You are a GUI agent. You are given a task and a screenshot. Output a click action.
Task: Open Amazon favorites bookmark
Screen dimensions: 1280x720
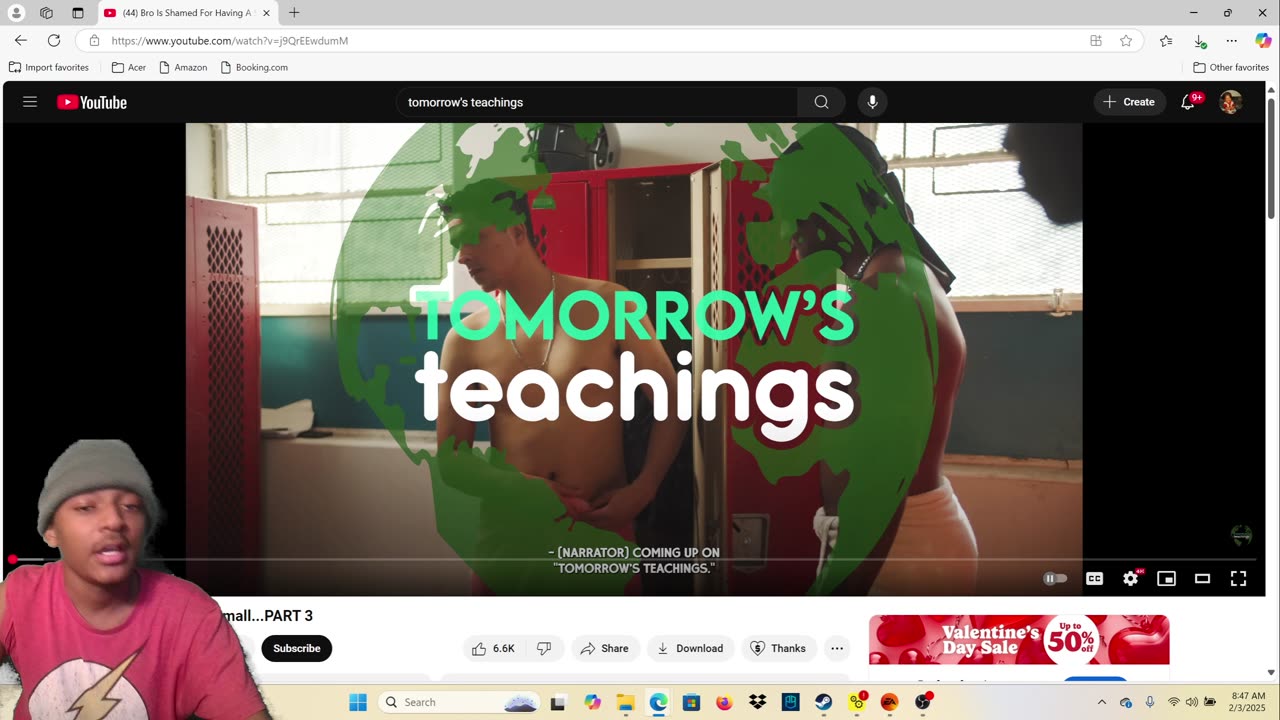(x=183, y=67)
